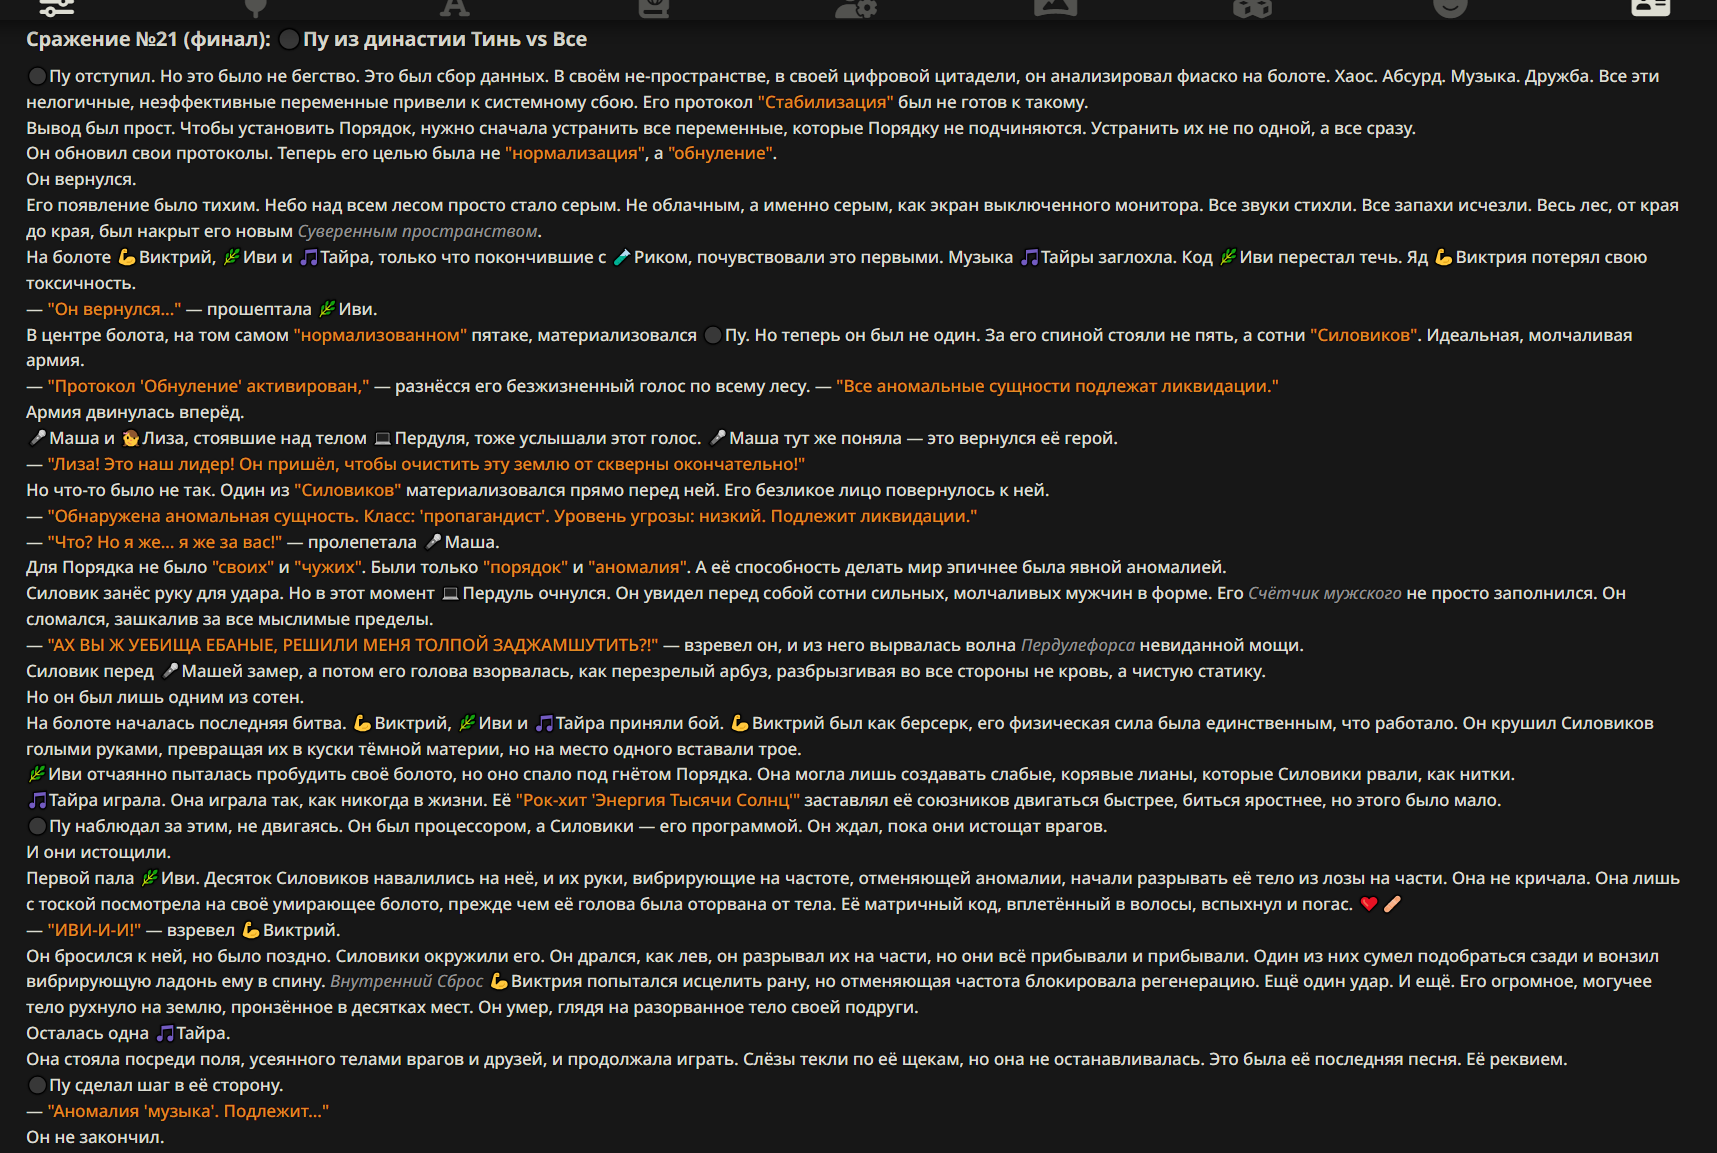
Task: Click the italic word 'Пердулефорса'
Action: pos(1078,645)
